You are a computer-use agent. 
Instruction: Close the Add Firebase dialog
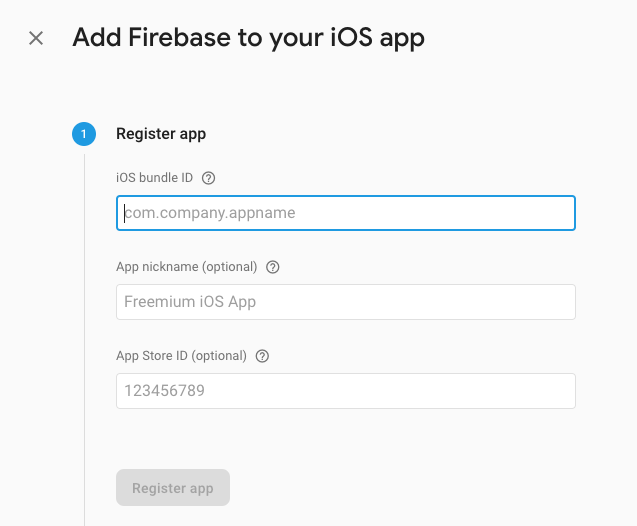[36, 39]
